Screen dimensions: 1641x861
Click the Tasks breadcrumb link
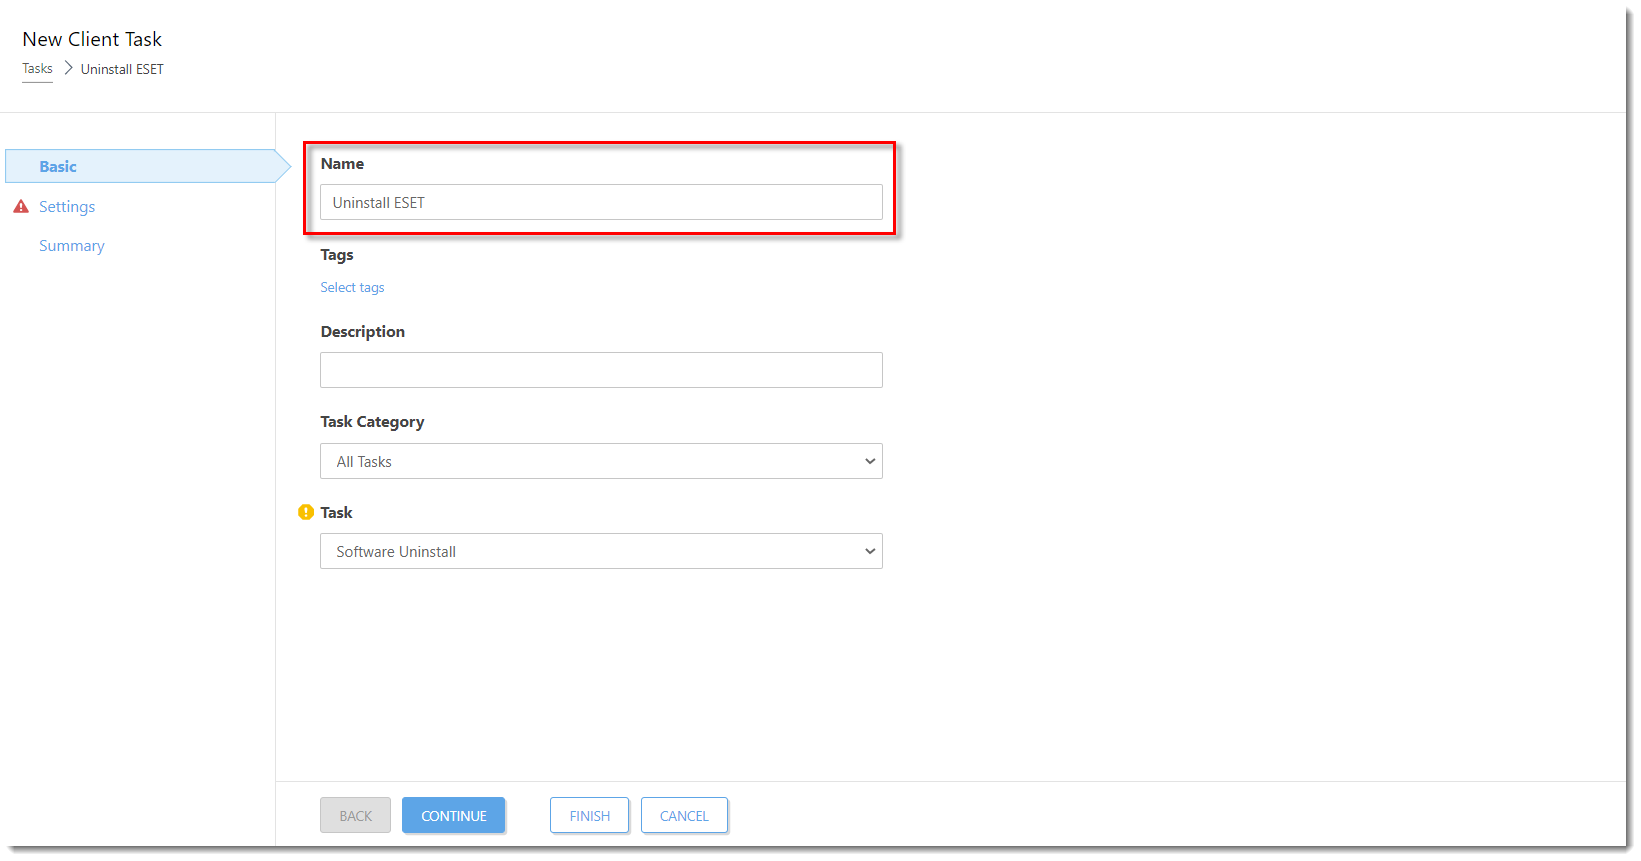click(x=37, y=69)
